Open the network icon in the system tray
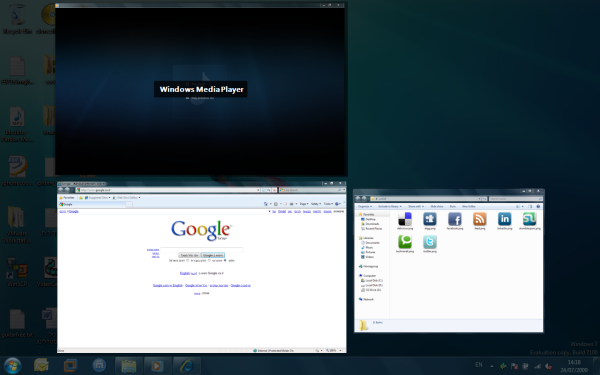Screen dimensions: 600x375 tap(537, 366)
